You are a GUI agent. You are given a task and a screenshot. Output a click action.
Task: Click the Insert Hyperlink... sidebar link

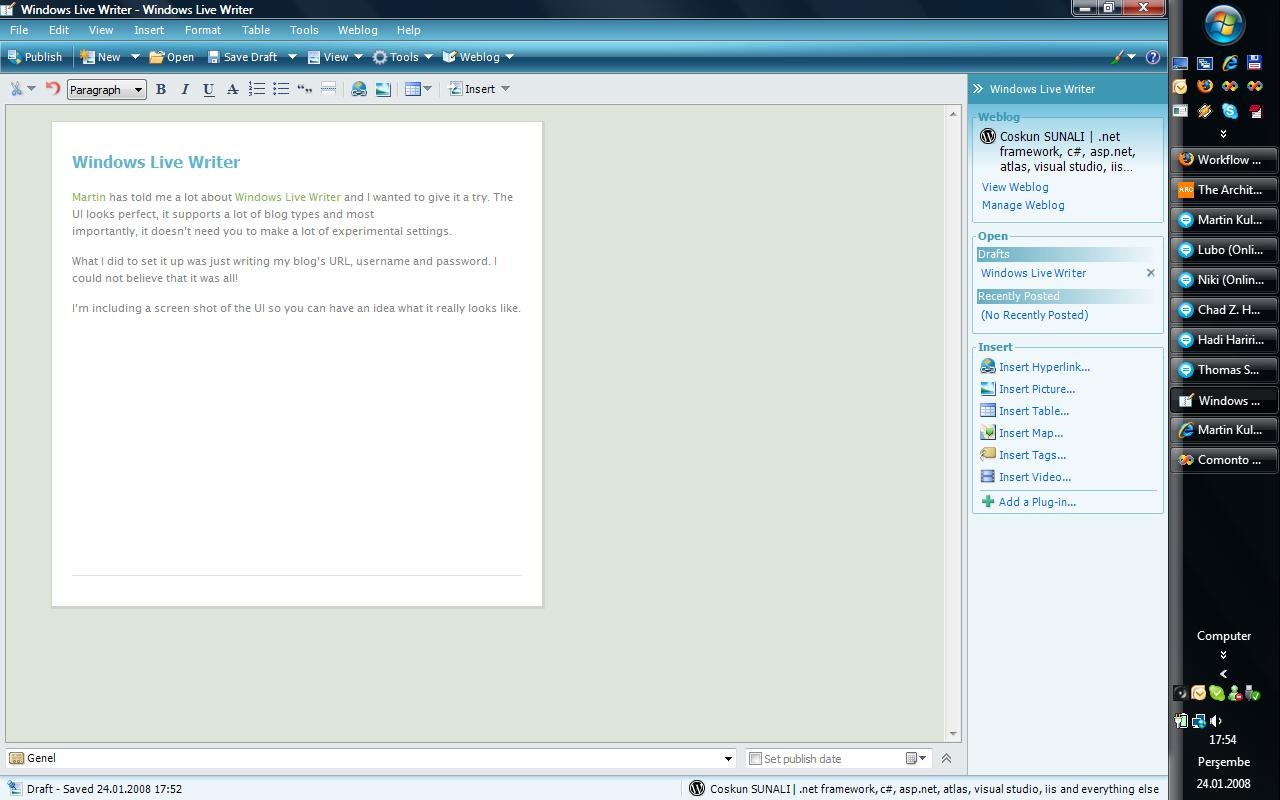coord(1044,367)
